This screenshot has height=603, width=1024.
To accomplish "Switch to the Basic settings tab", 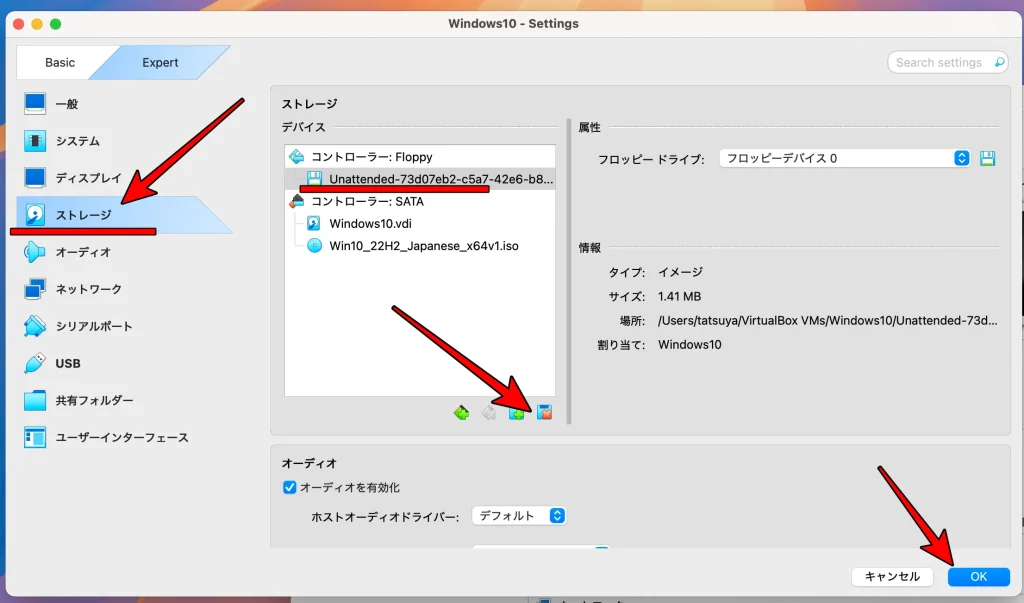I will coord(60,62).
